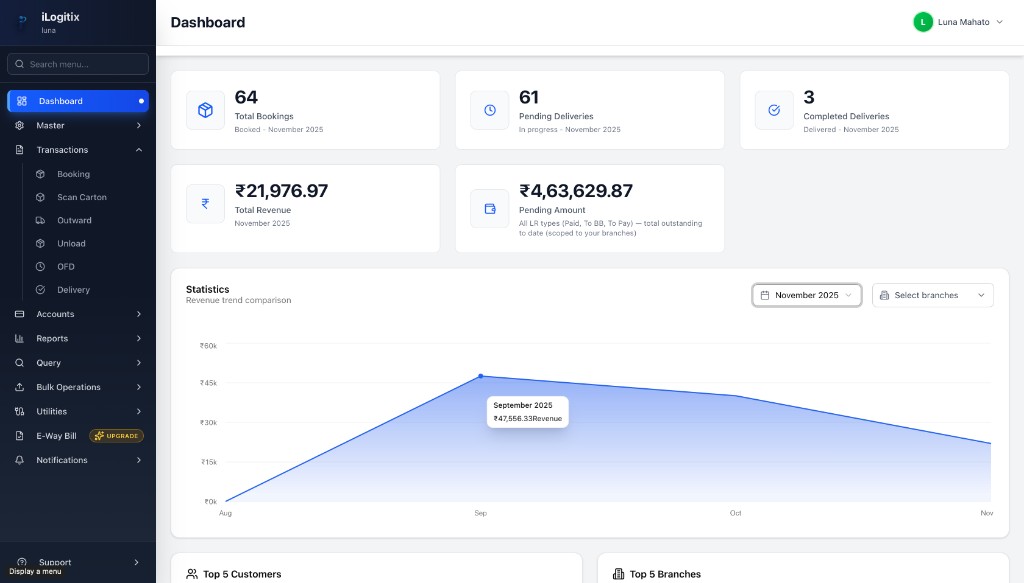
Task: Expand the Utilities menu chevron
Action: pyautogui.click(x=138, y=411)
